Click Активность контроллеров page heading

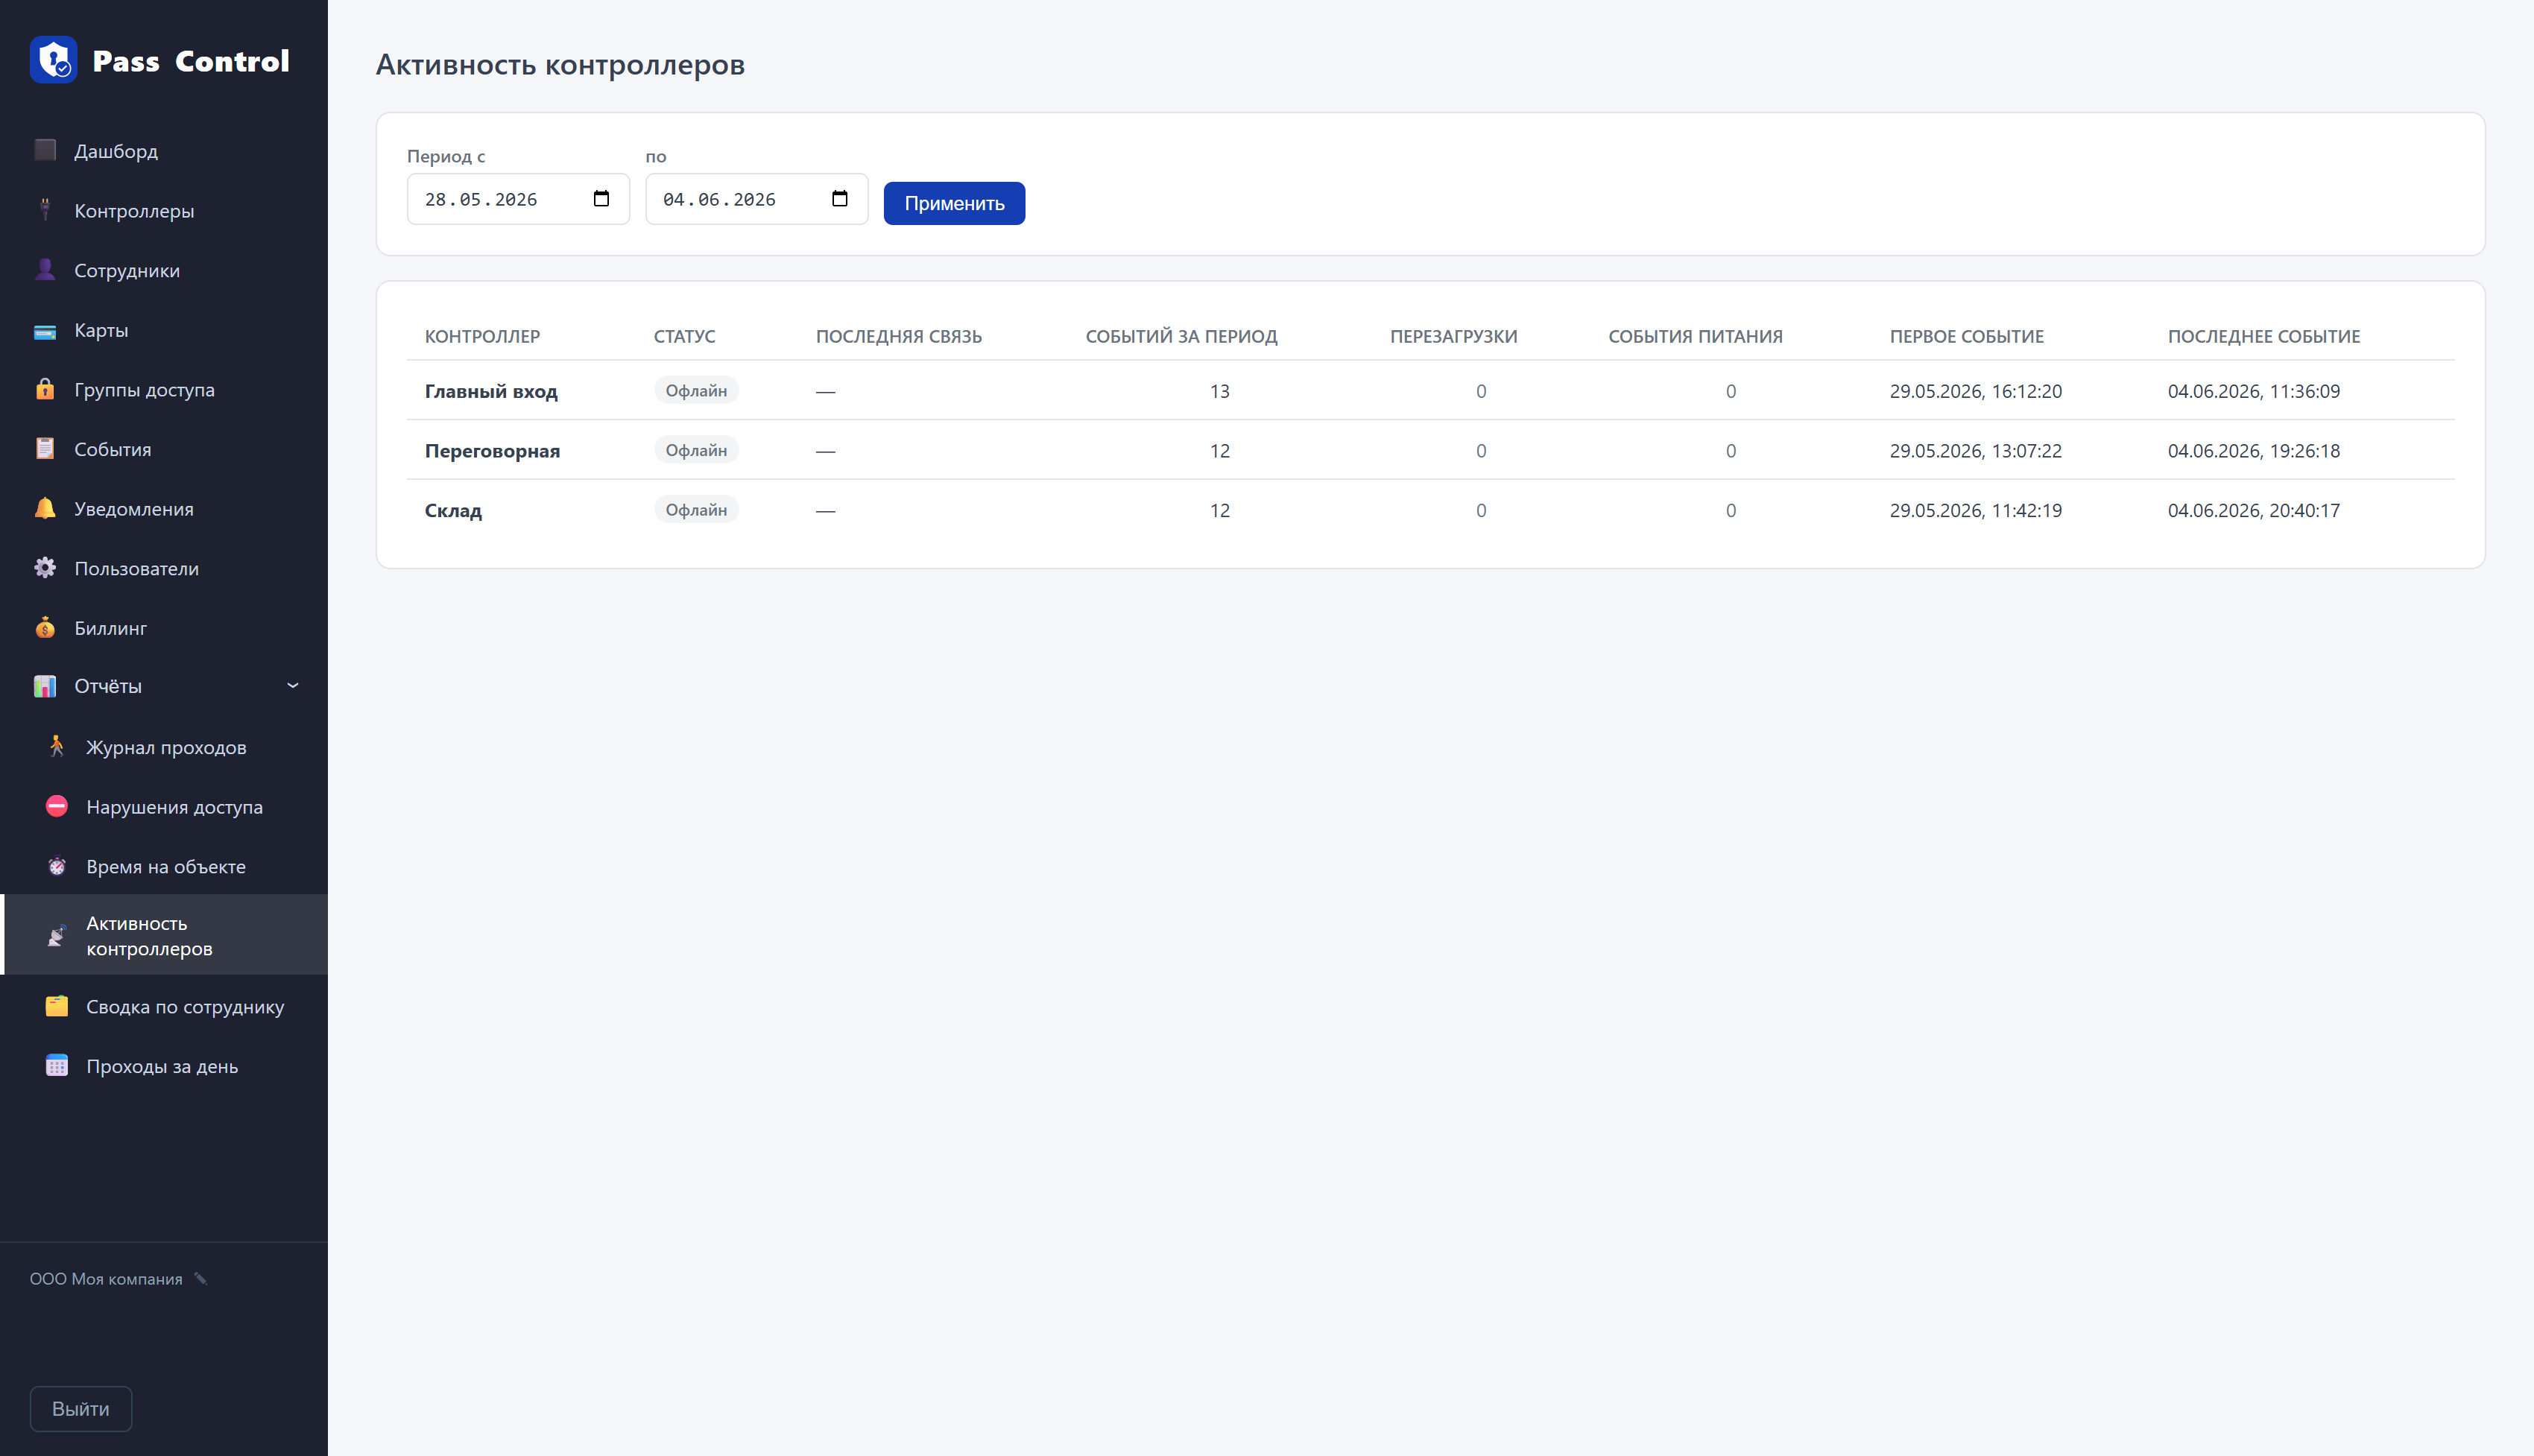560,64
